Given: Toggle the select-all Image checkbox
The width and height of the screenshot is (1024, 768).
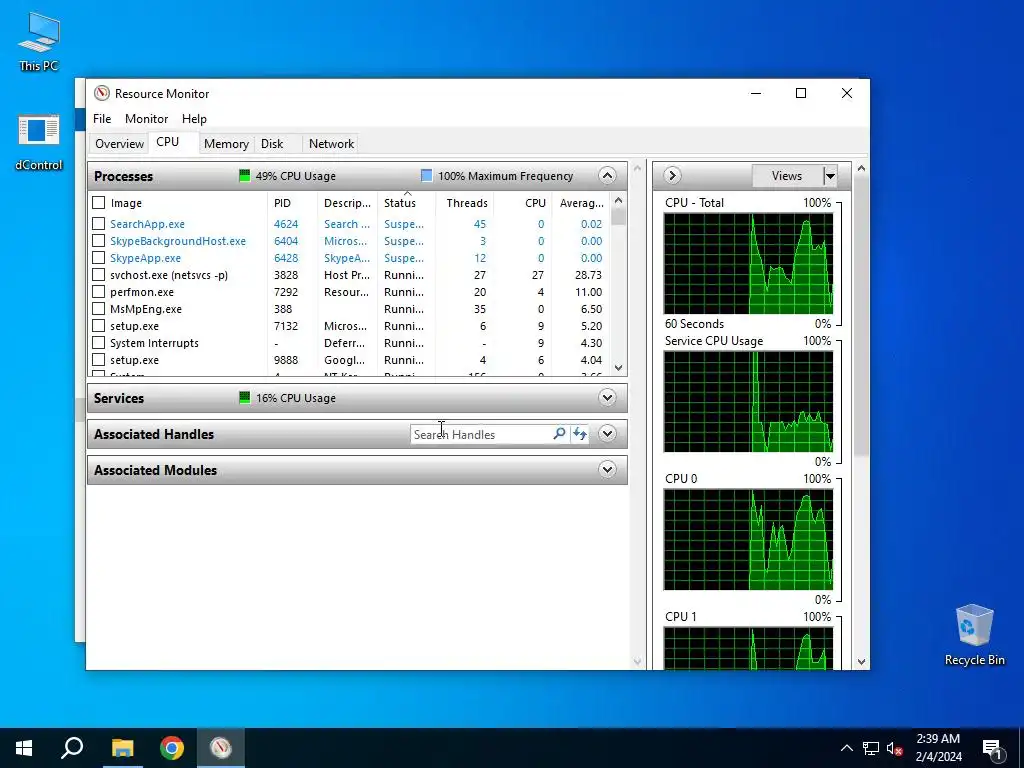Looking at the screenshot, I should (x=99, y=202).
